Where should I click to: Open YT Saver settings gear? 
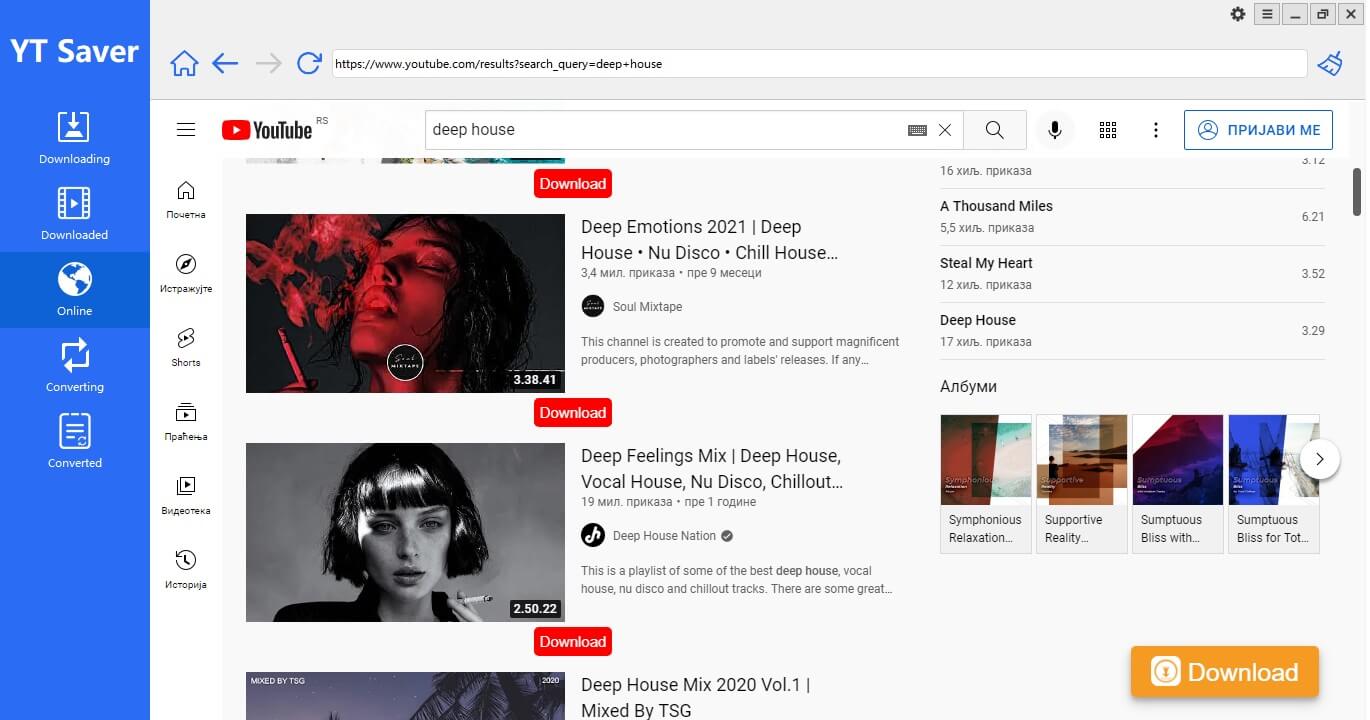[1238, 14]
